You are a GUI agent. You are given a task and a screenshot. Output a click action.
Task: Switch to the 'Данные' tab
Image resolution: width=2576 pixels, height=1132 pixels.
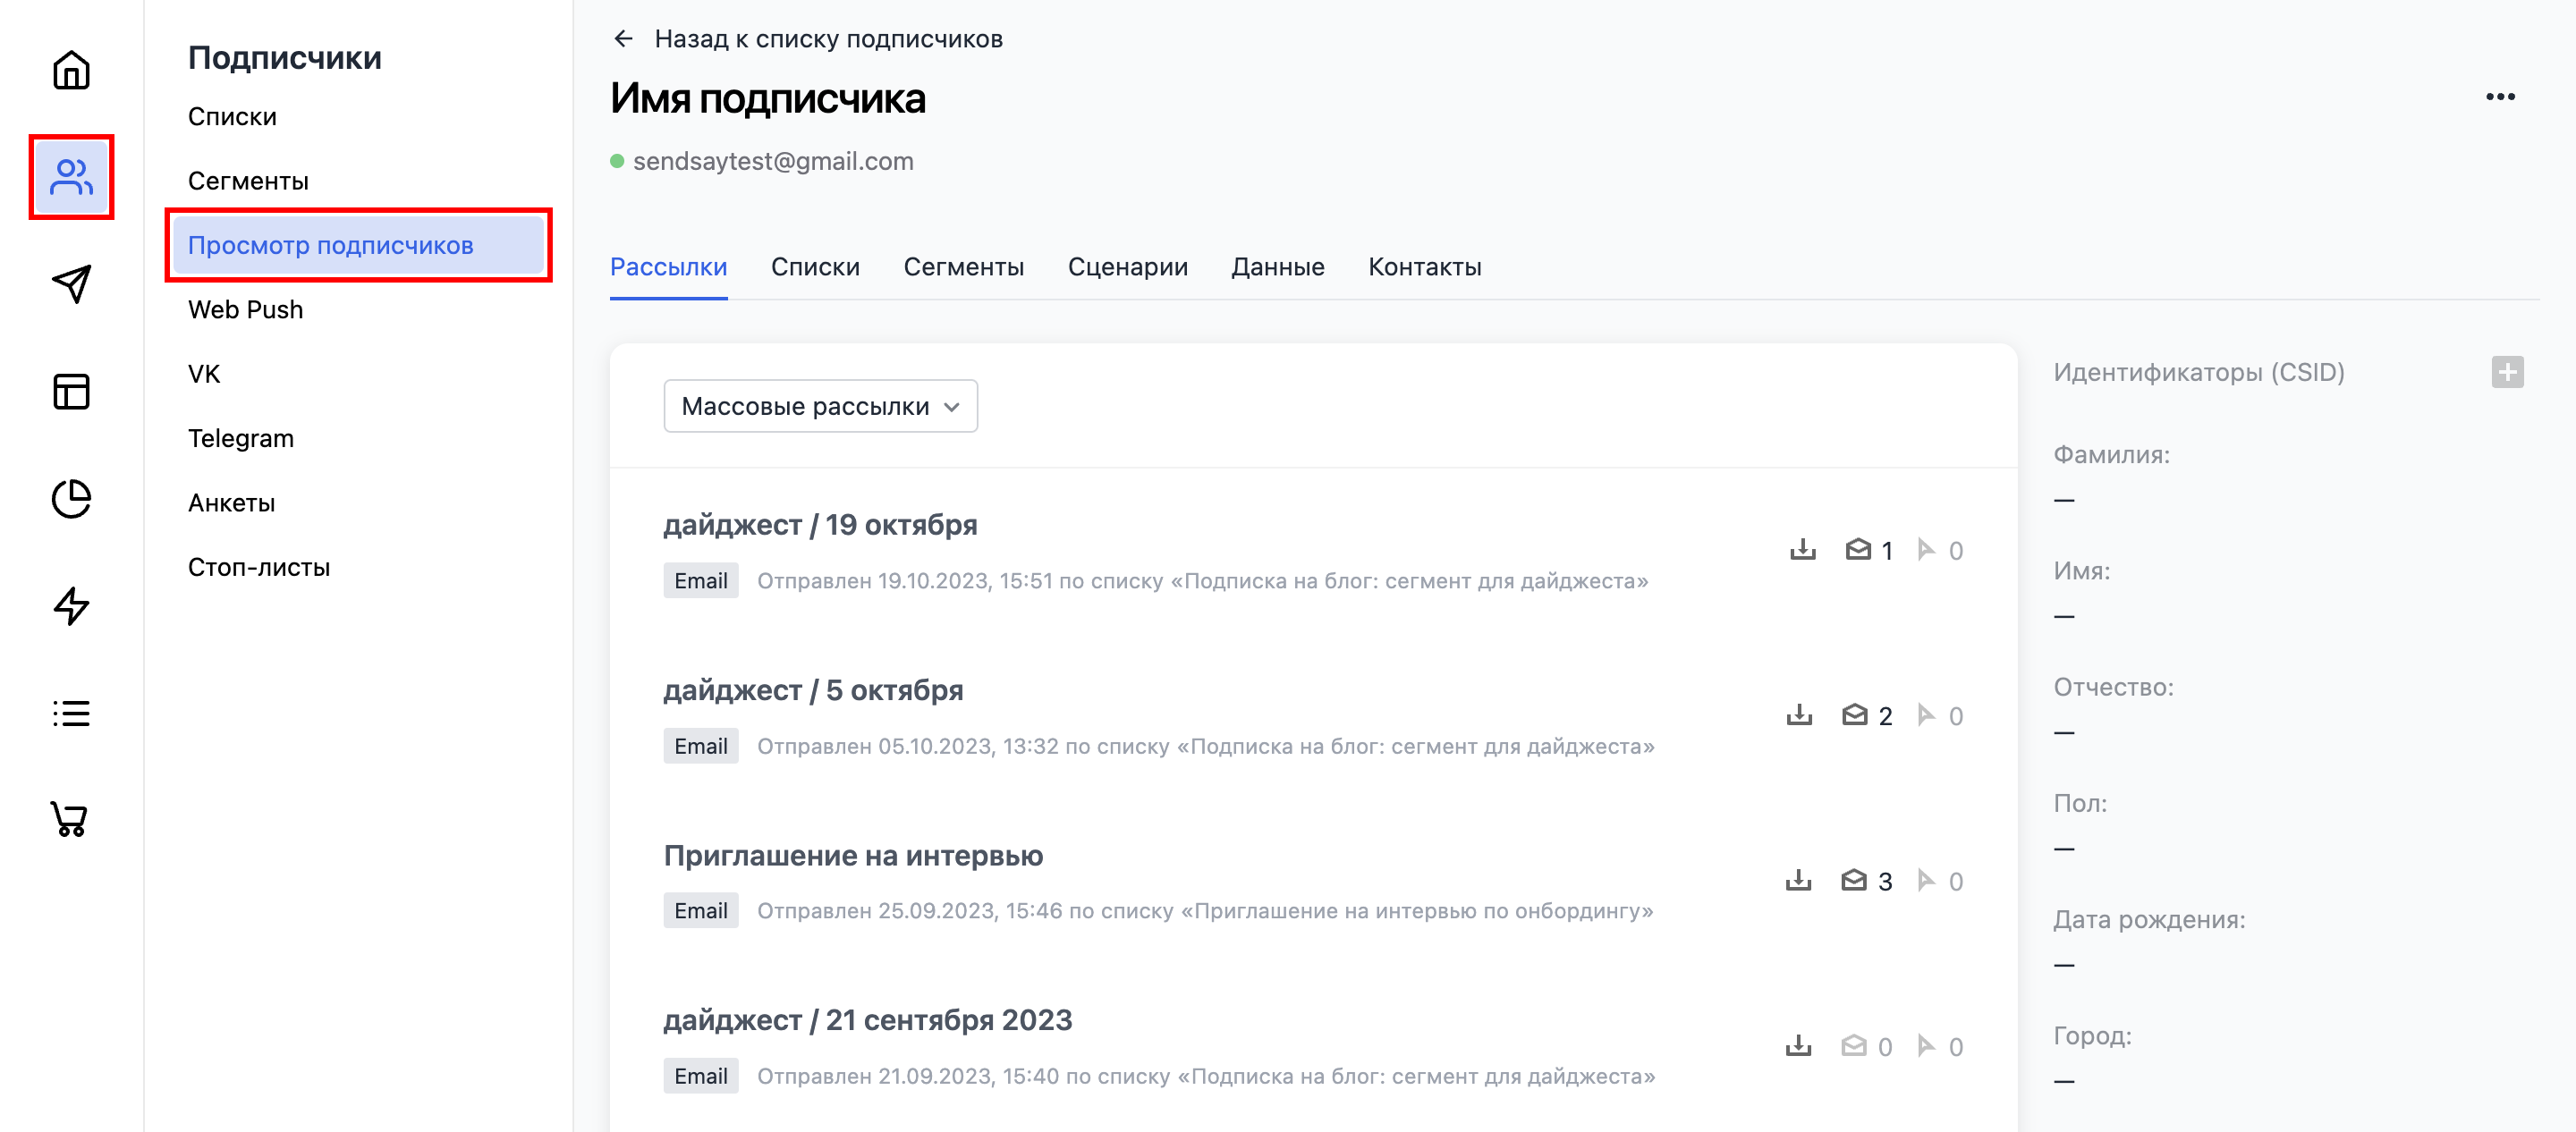1277,267
